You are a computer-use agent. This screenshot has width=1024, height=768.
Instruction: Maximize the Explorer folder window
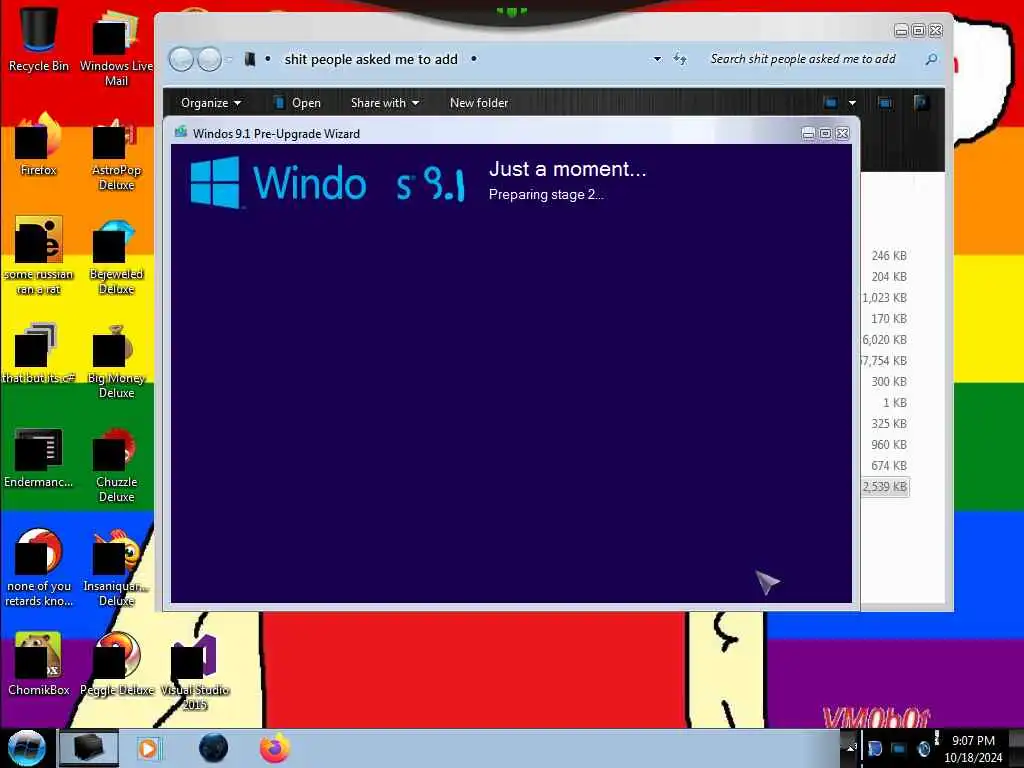tap(918, 31)
